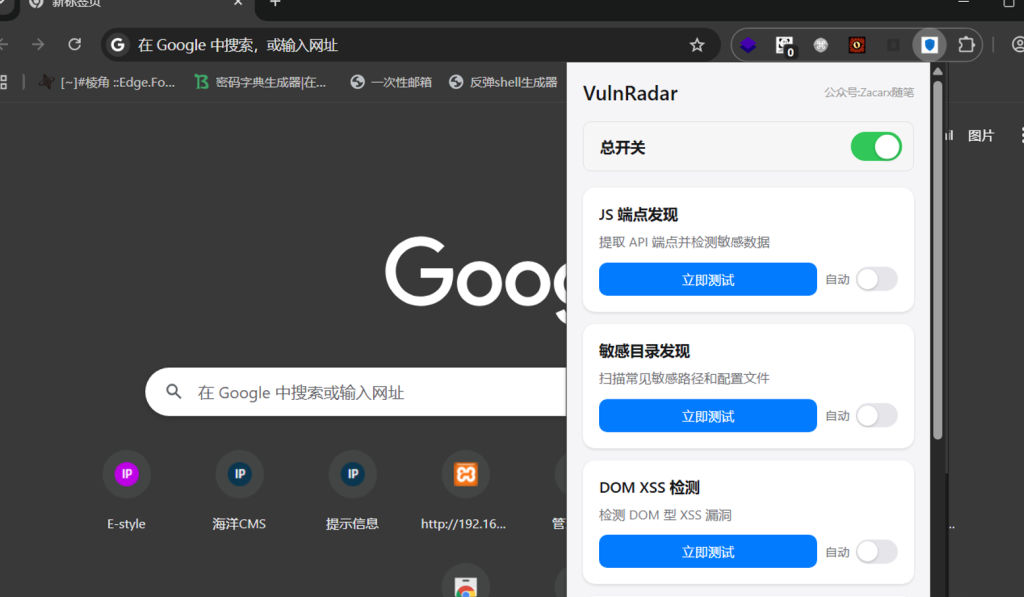The height and width of the screenshot is (597, 1024).
Task: Open the 反弹shell生成器 bookmark
Action: click(x=509, y=83)
